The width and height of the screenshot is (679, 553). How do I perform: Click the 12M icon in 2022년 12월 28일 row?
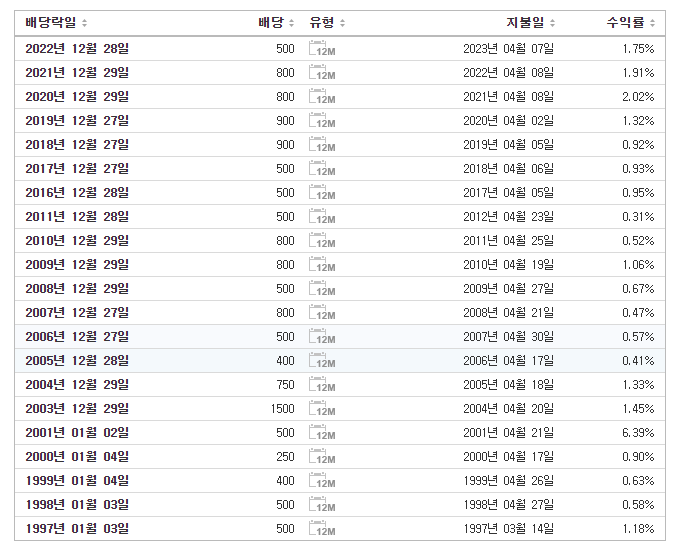[322, 49]
